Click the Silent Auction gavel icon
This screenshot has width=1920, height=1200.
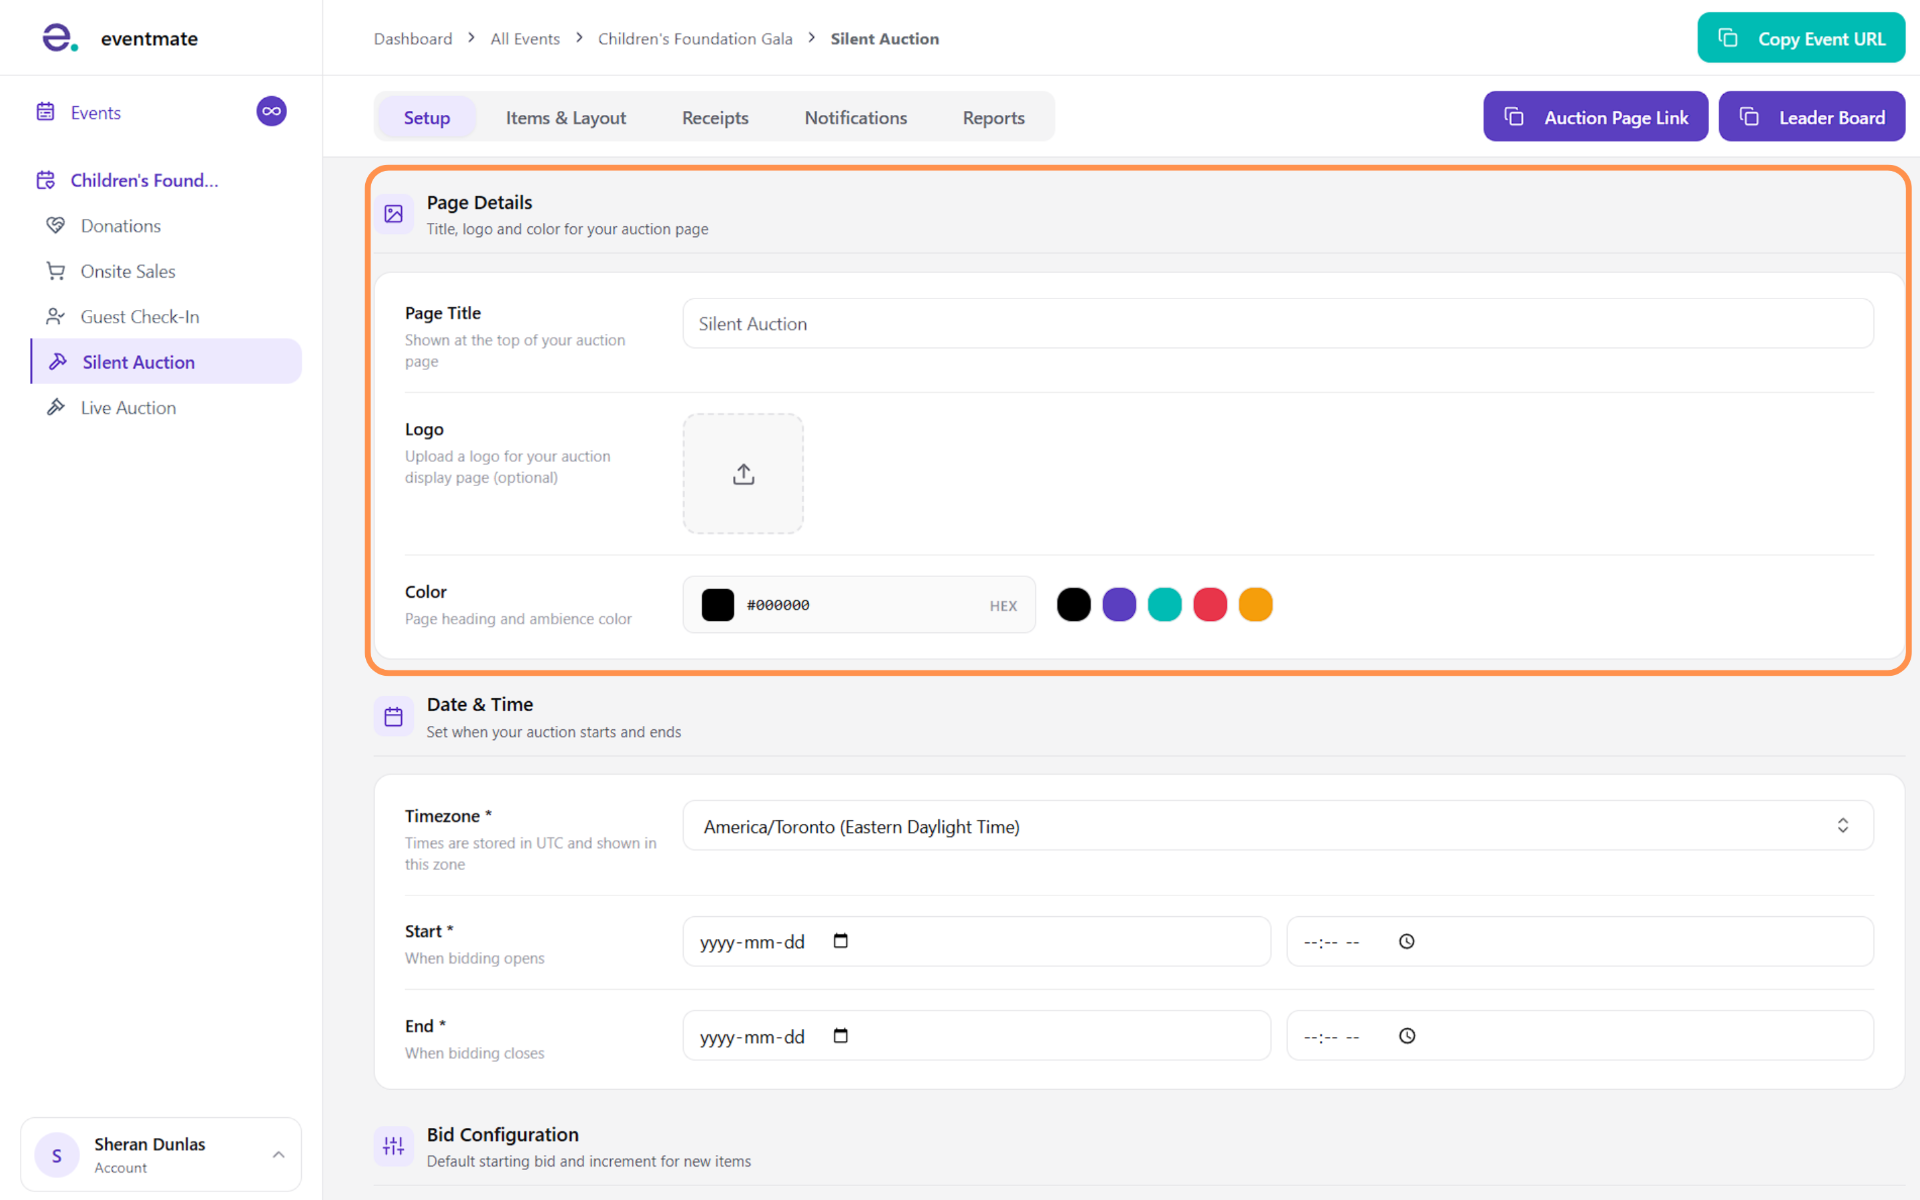58,361
